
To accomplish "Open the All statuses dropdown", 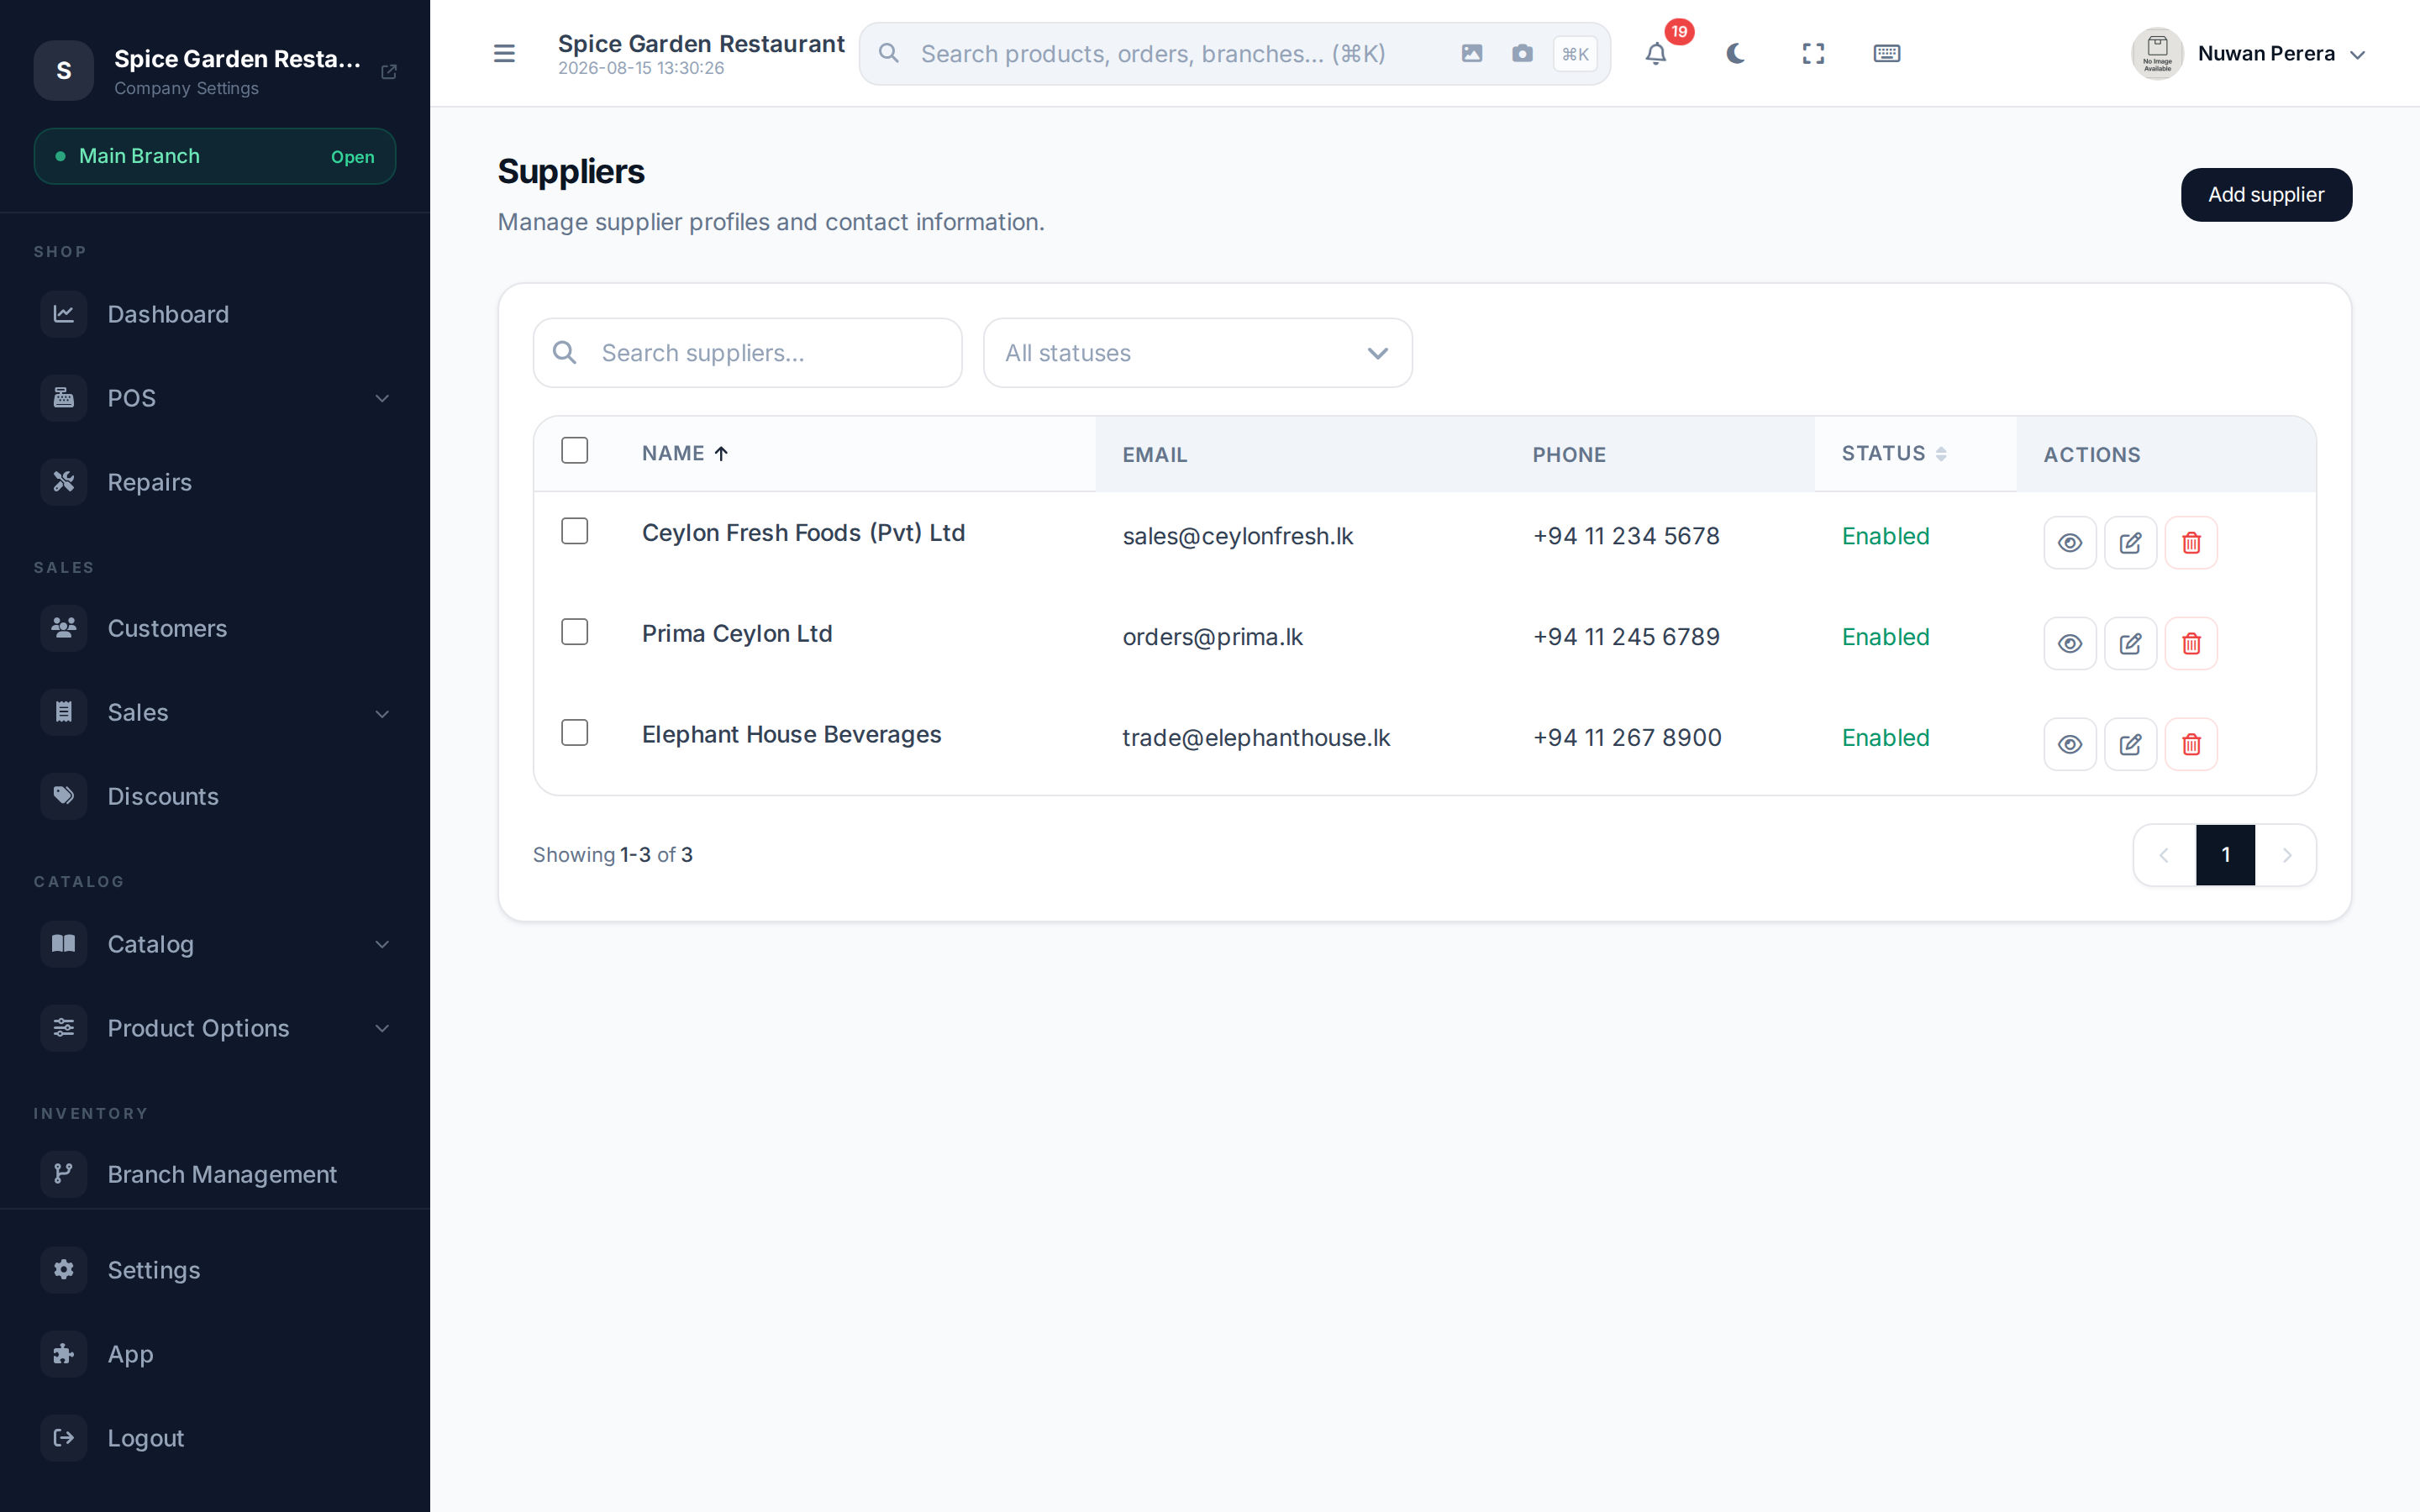I will point(1197,353).
